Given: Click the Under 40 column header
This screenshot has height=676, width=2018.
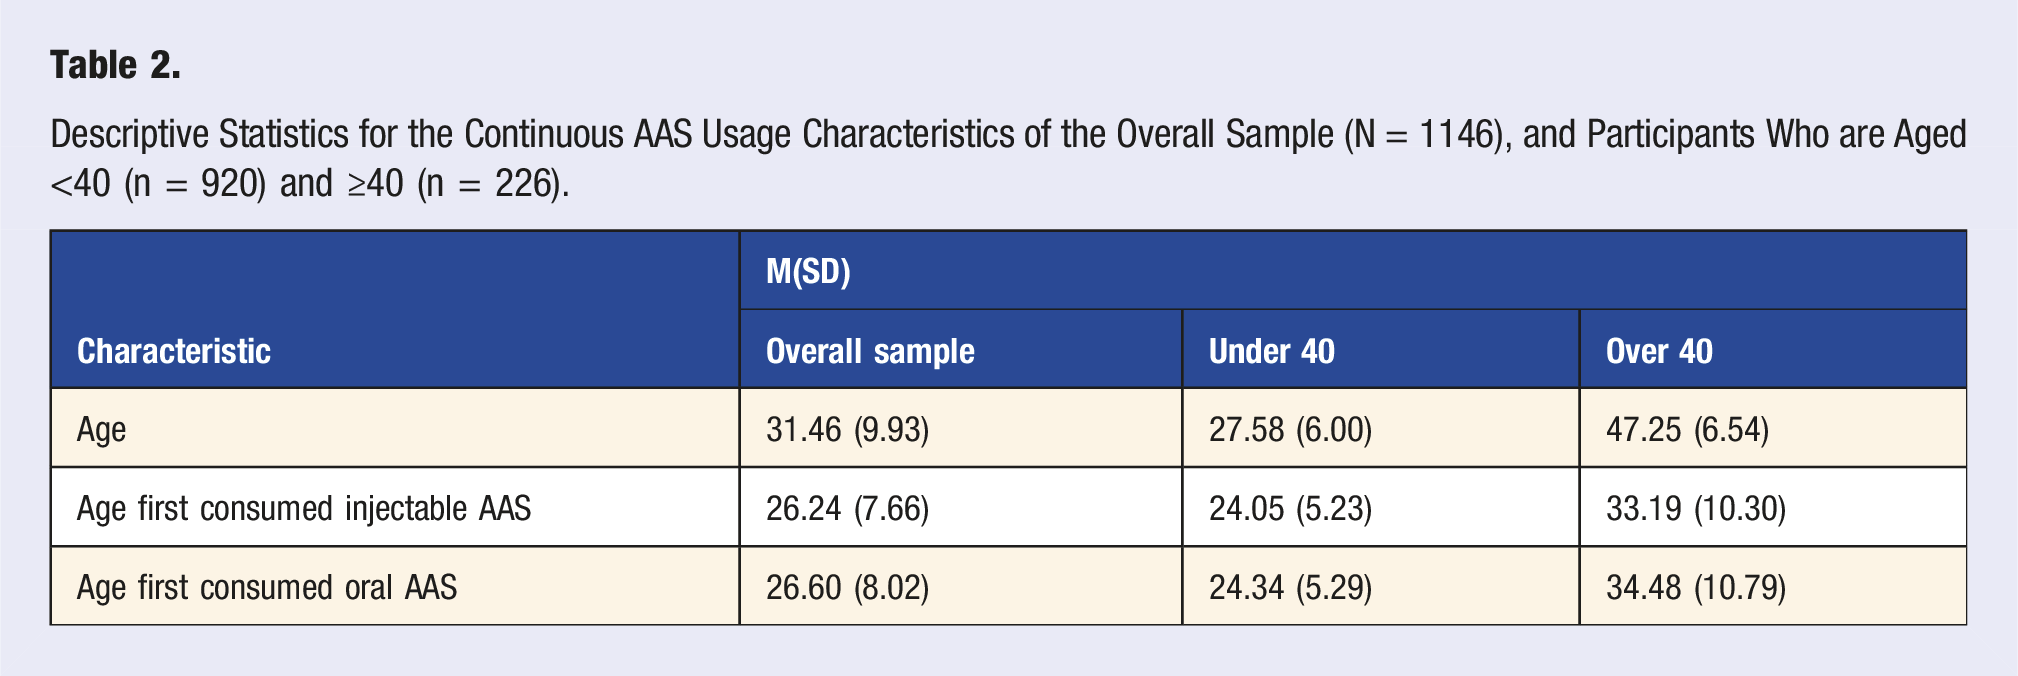Looking at the screenshot, I should (1381, 350).
